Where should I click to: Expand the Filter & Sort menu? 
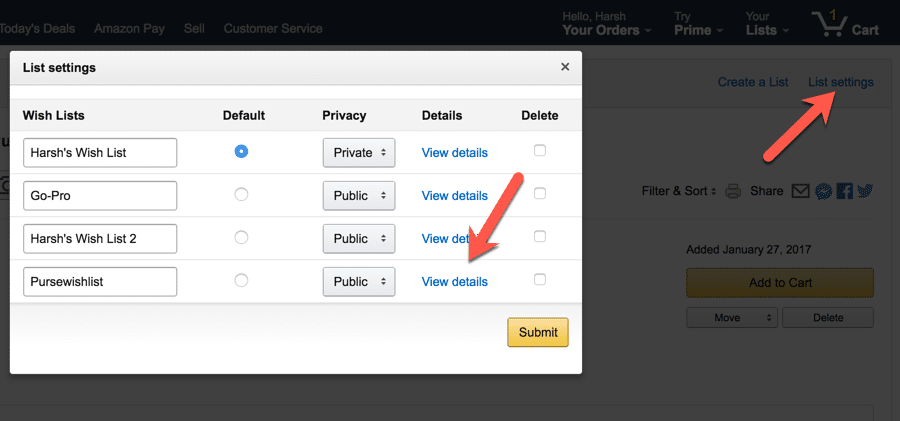680,191
